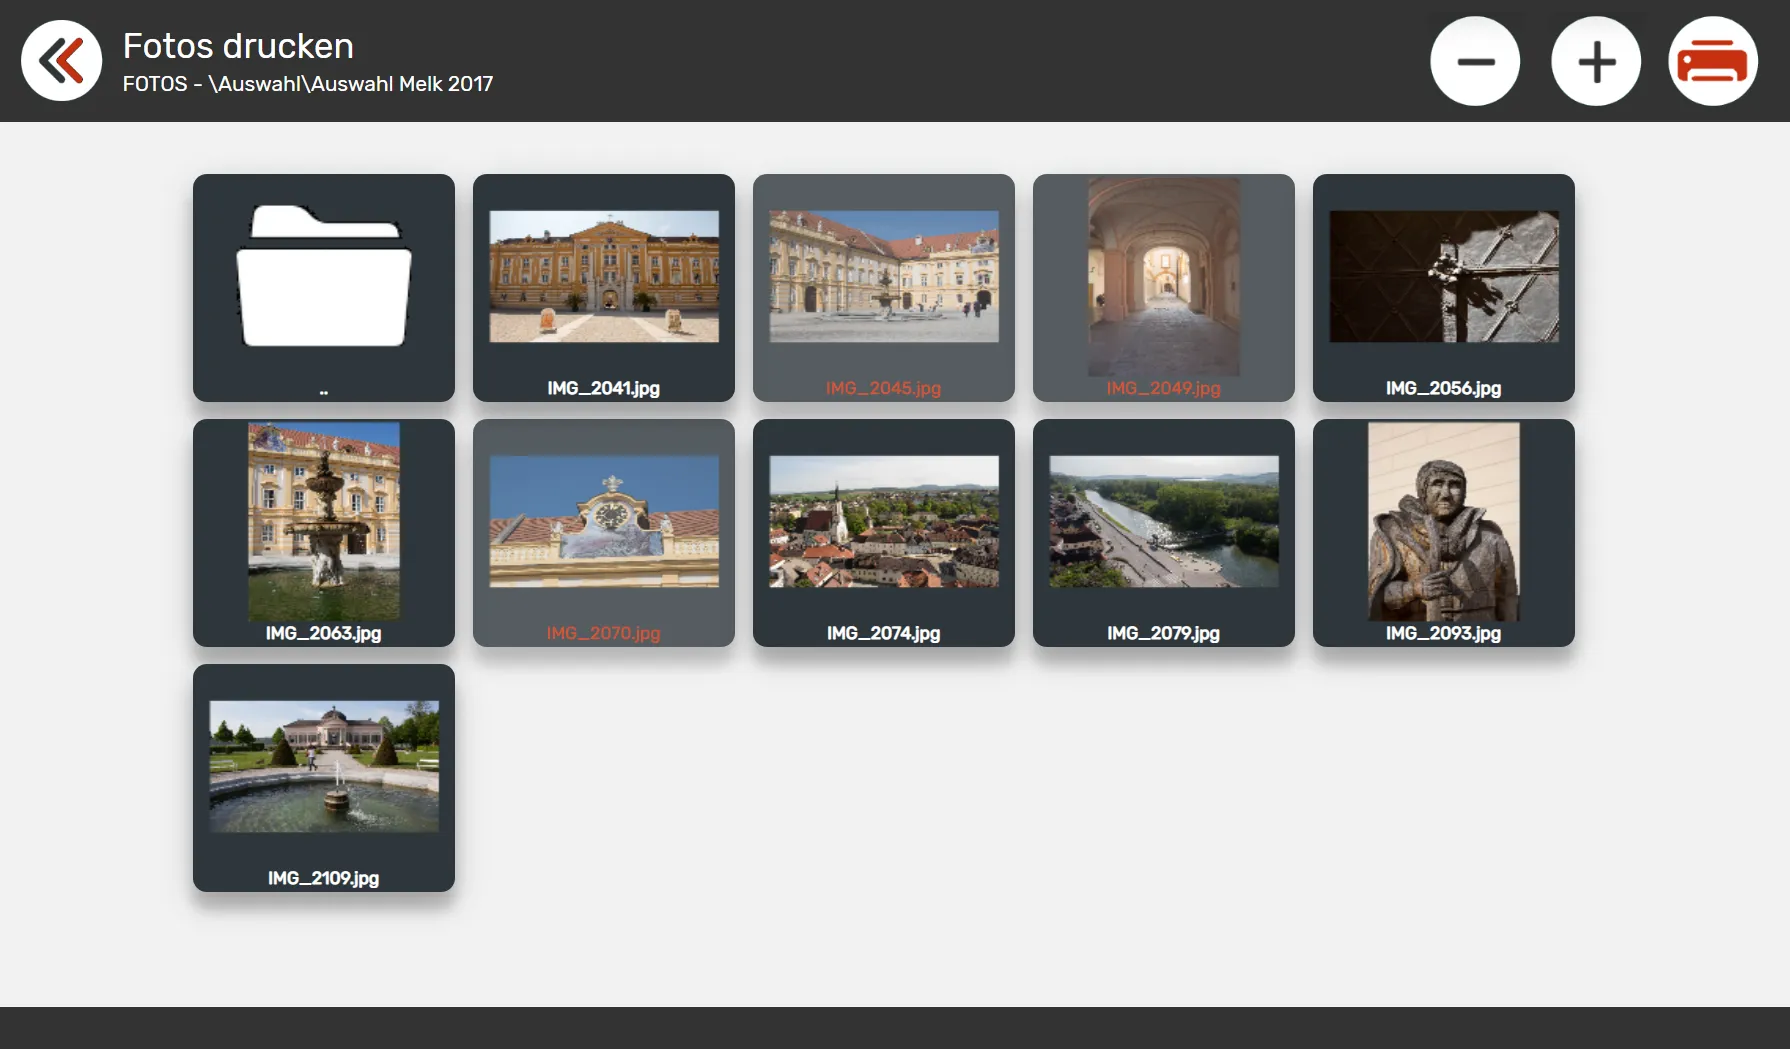Select the IMG_2109.jpg garden pavilion photo

point(323,766)
